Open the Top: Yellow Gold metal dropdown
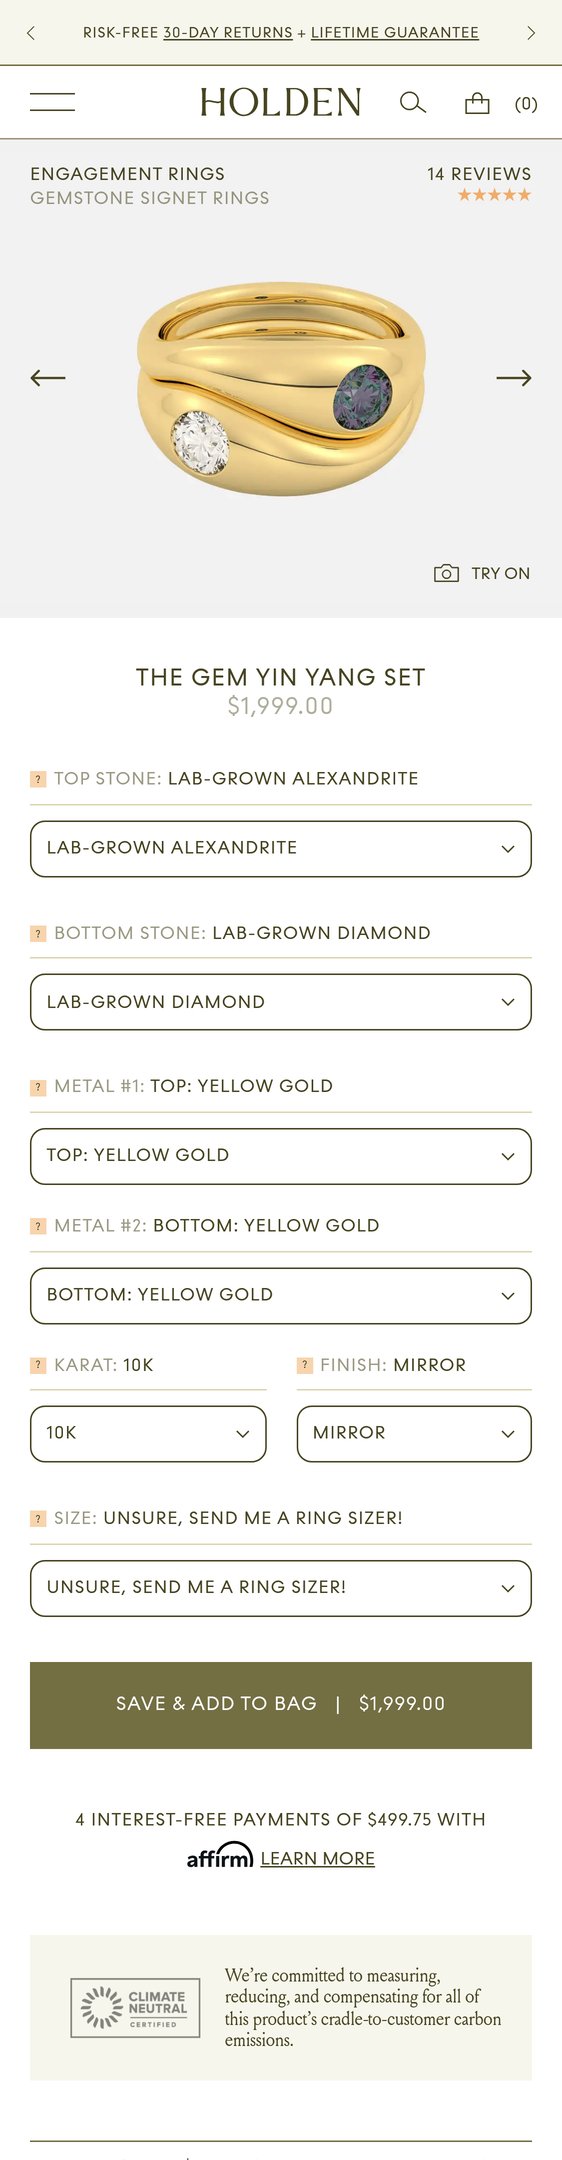The width and height of the screenshot is (562, 2160). 281,1156
